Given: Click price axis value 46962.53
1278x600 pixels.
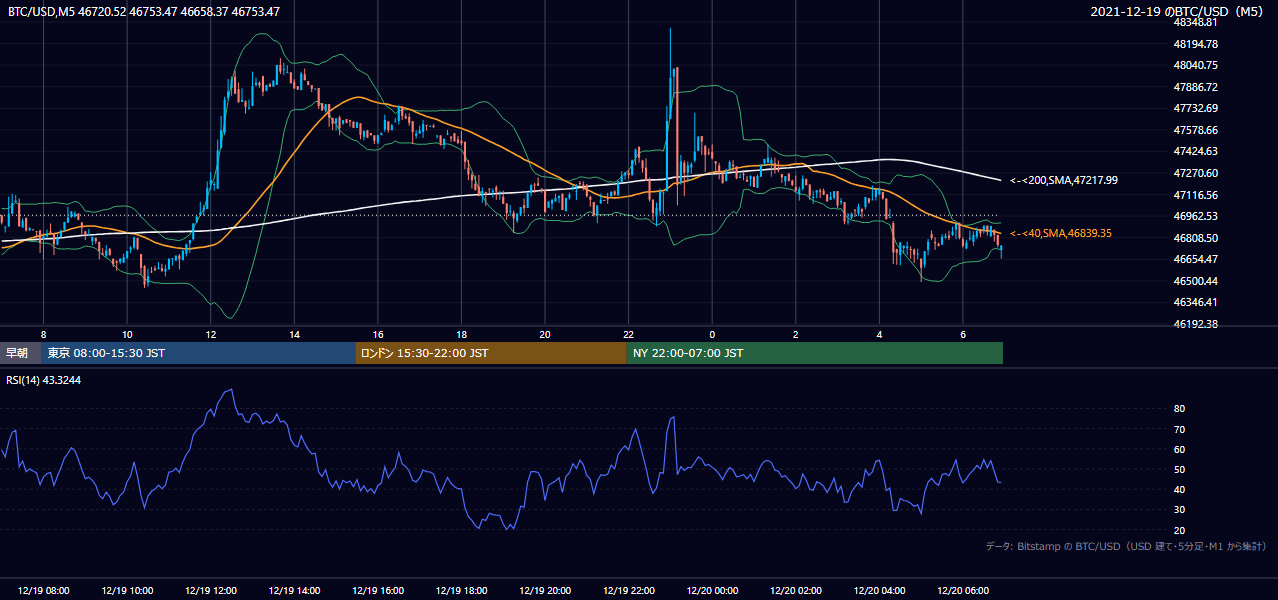Looking at the screenshot, I should 1196,216.
